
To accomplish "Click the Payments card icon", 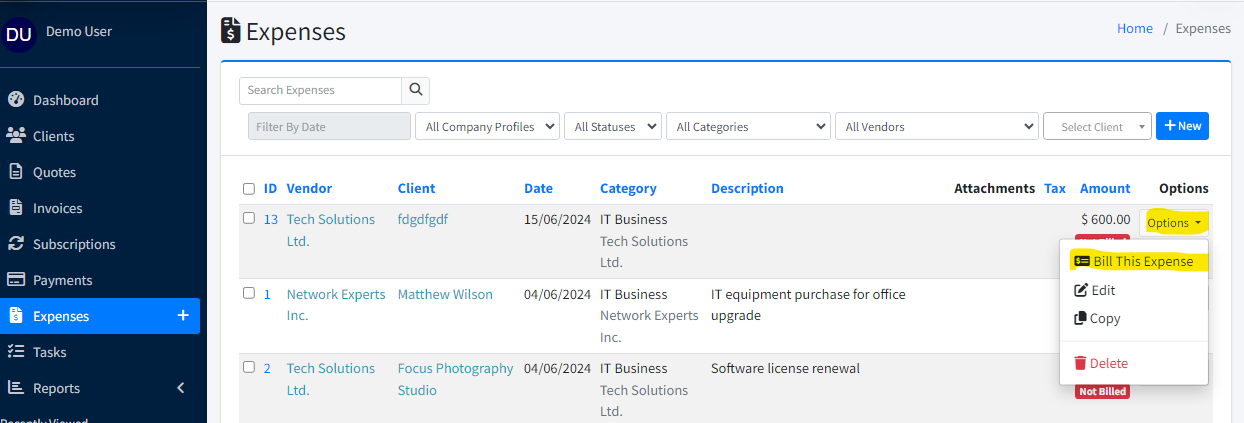I will tap(15, 280).
